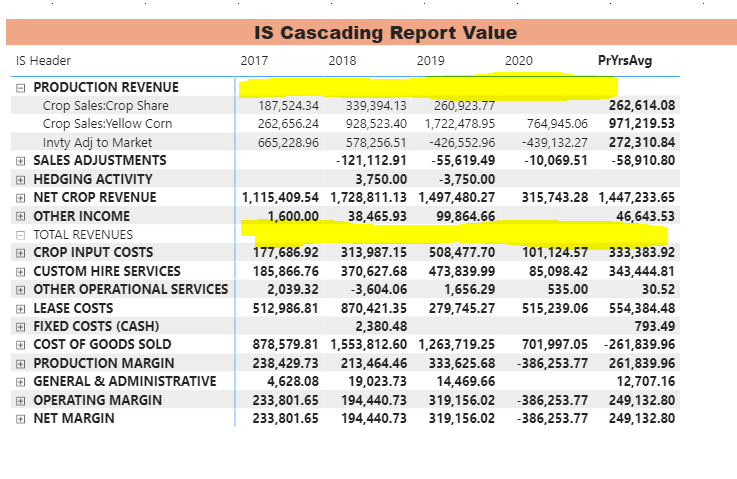Click the IS Header column header
The width and height of the screenshot is (737, 479).
[x=43, y=61]
